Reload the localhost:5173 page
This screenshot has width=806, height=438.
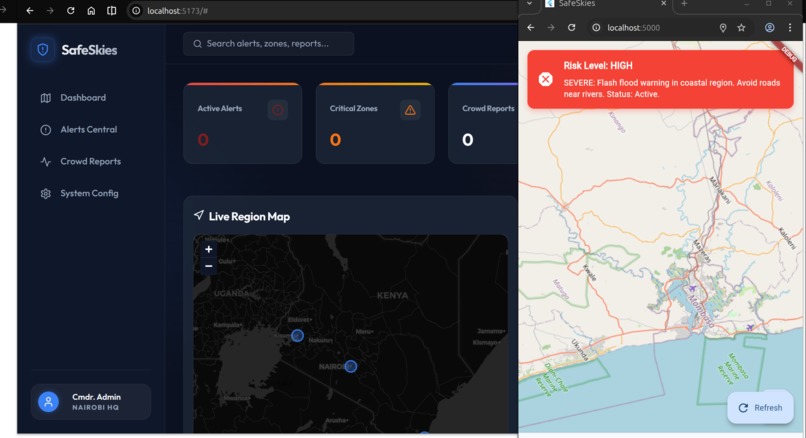[70, 10]
